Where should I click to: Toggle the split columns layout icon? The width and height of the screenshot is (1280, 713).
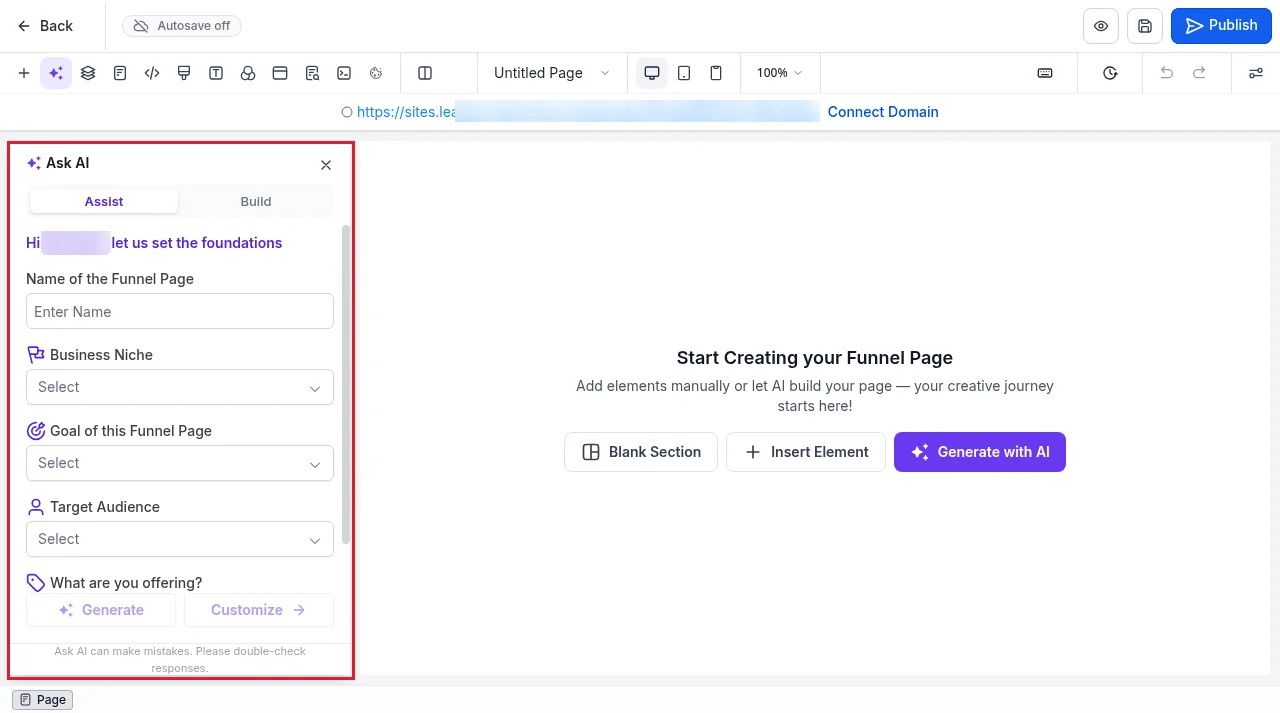click(x=425, y=73)
